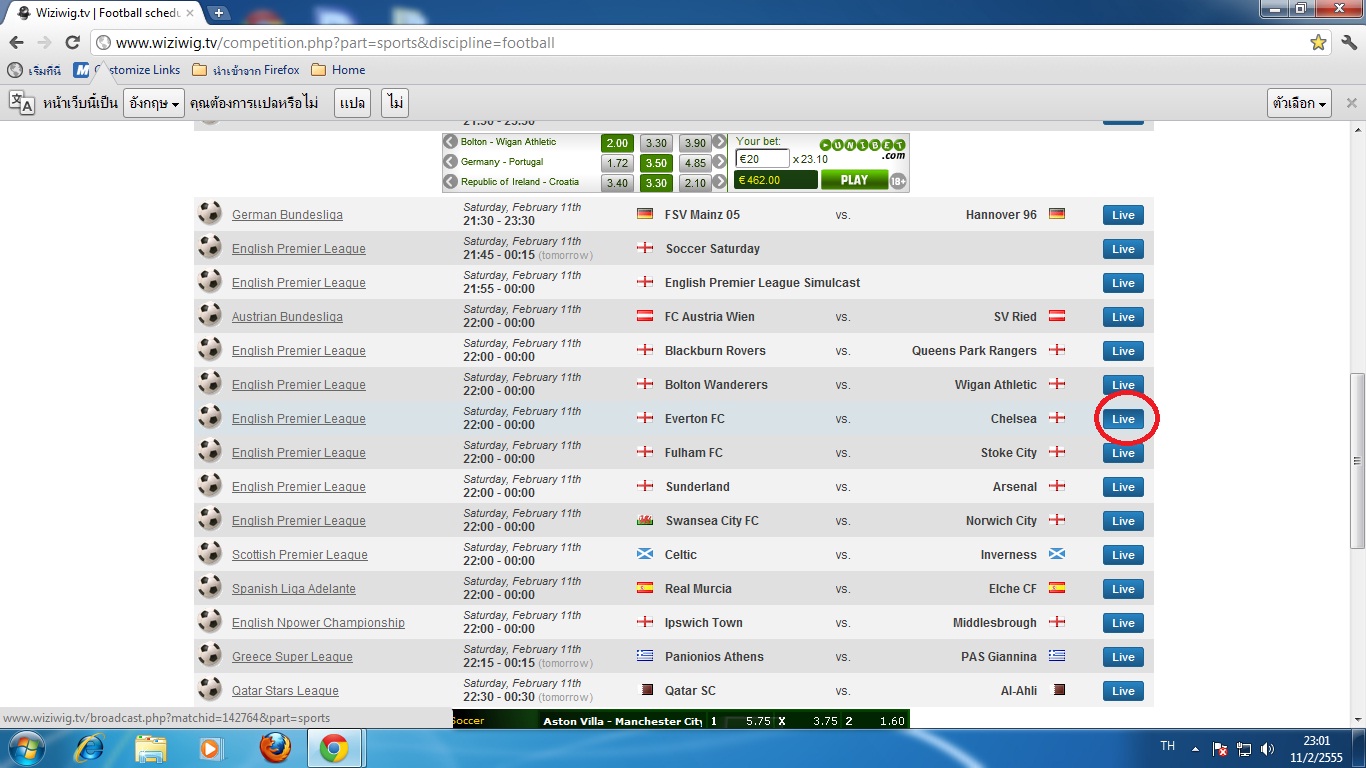This screenshot has width=1366, height=768.
Task: Click the TH language indicator in the taskbar
Action: [x=1167, y=747]
